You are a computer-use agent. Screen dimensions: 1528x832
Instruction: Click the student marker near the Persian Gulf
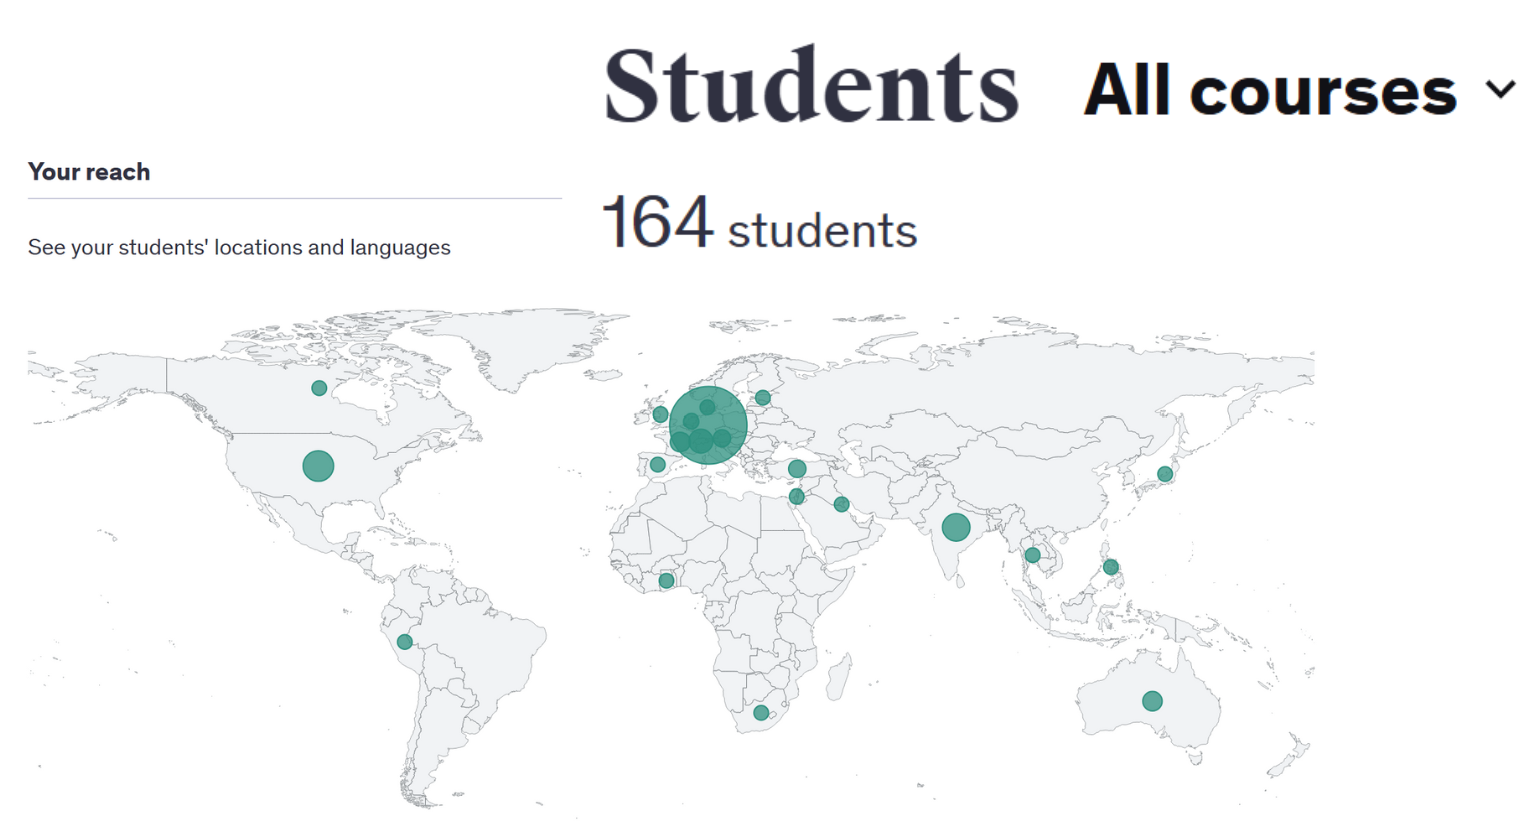(842, 505)
